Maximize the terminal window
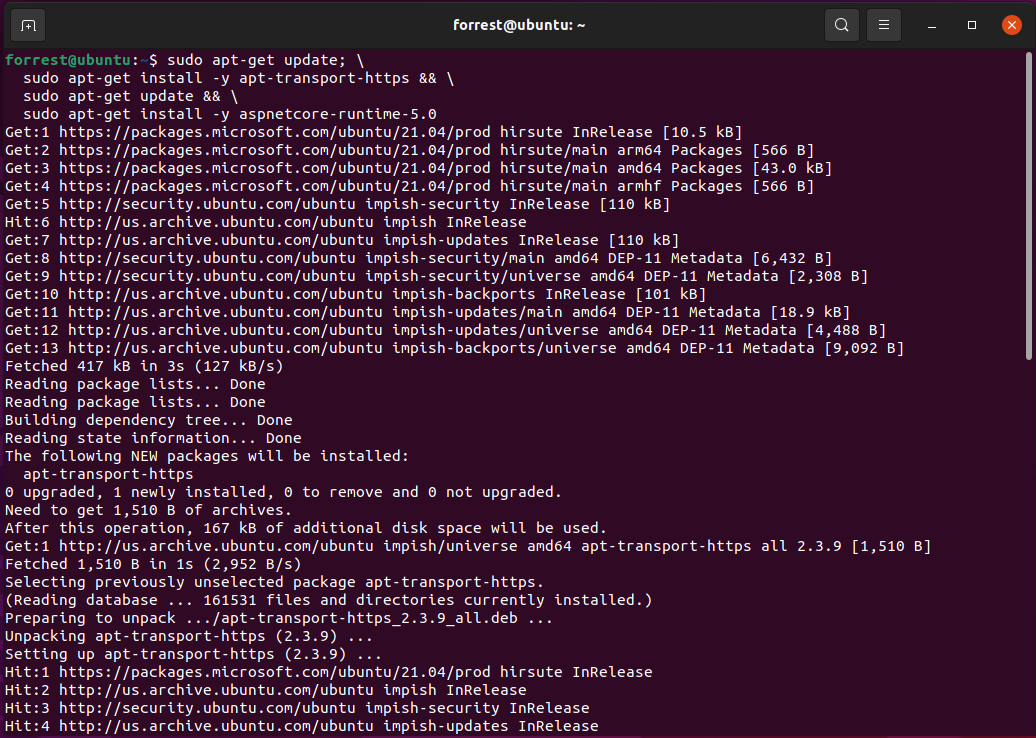The height and width of the screenshot is (738, 1036). tap(971, 25)
